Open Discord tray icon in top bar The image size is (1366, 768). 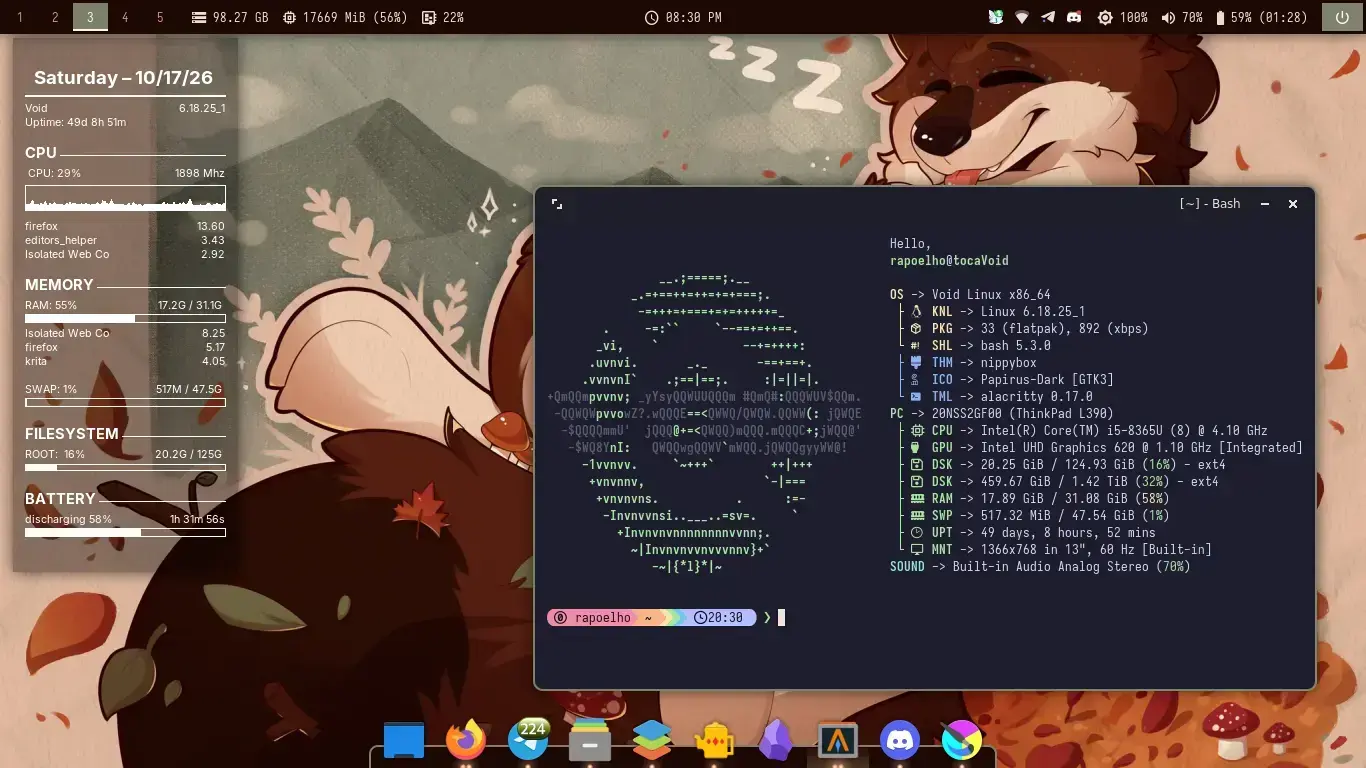[1074, 18]
